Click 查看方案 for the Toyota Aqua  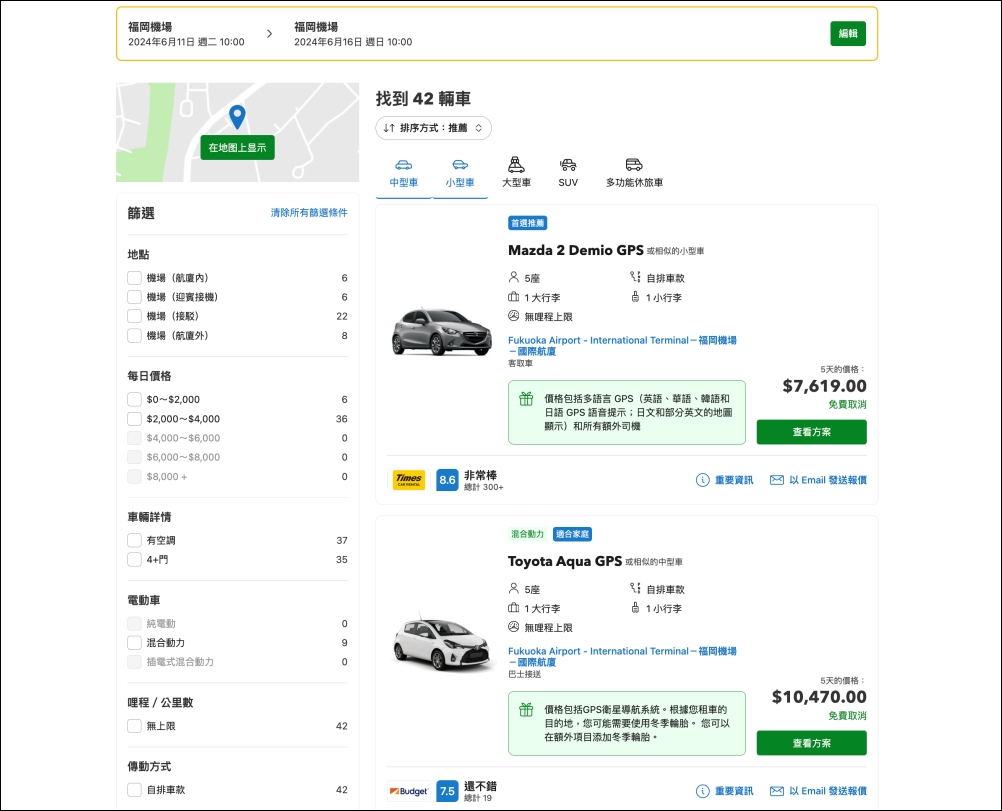coord(812,743)
